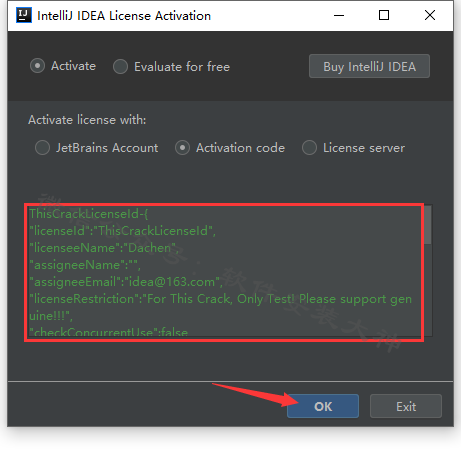Click the "licenseeName":"Dachen" line
The width and height of the screenshot is (461, 467).
pos(103,248)
